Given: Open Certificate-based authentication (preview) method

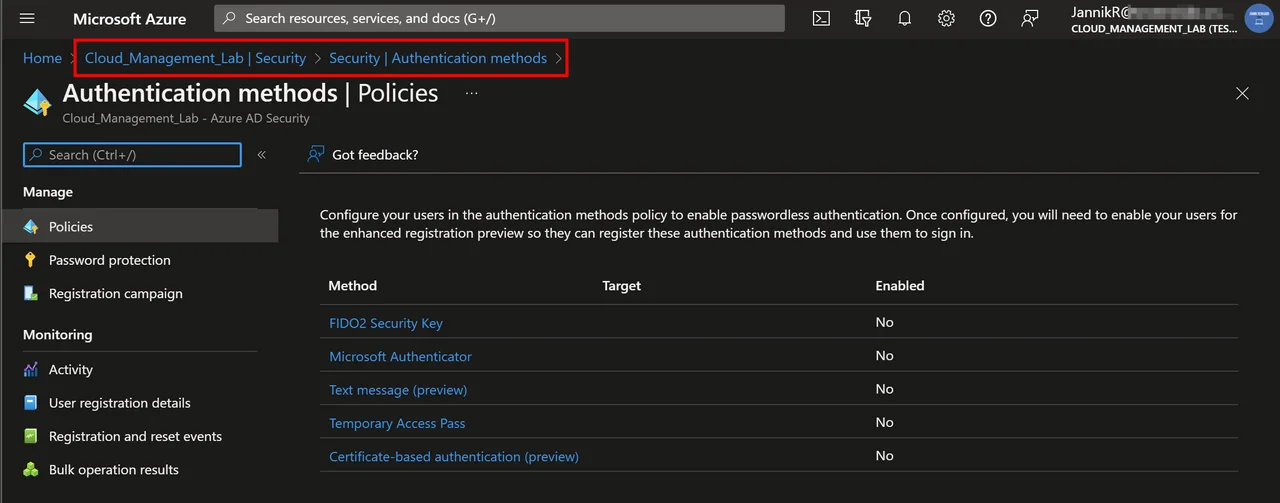Looking at the screenshot, I should pos(454,456).
